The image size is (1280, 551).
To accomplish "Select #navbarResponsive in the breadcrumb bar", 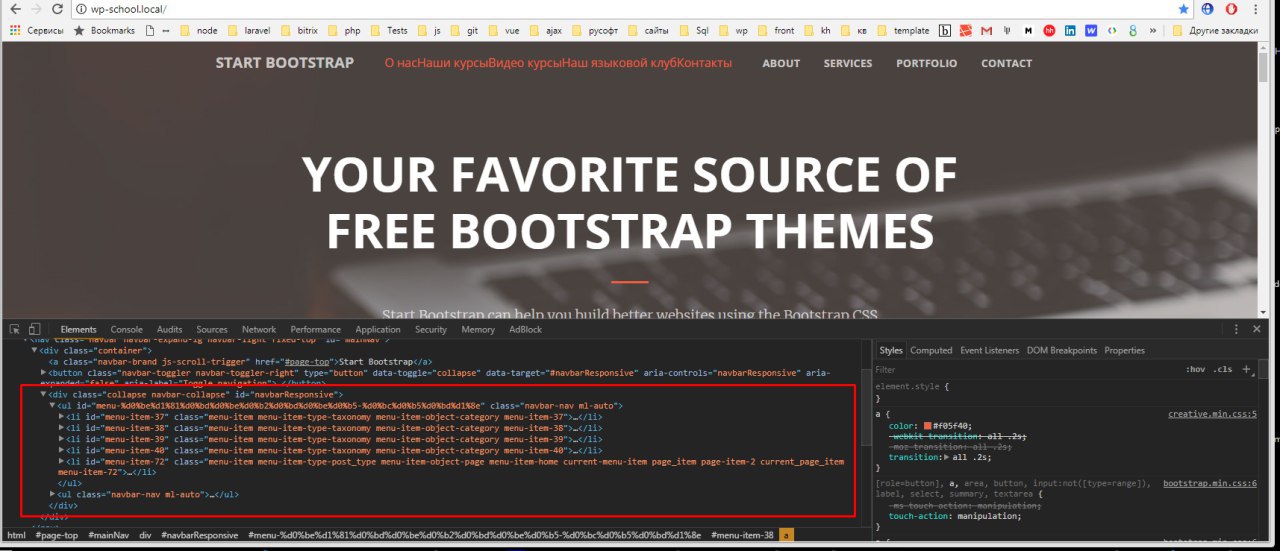I will tap(198, 536).
